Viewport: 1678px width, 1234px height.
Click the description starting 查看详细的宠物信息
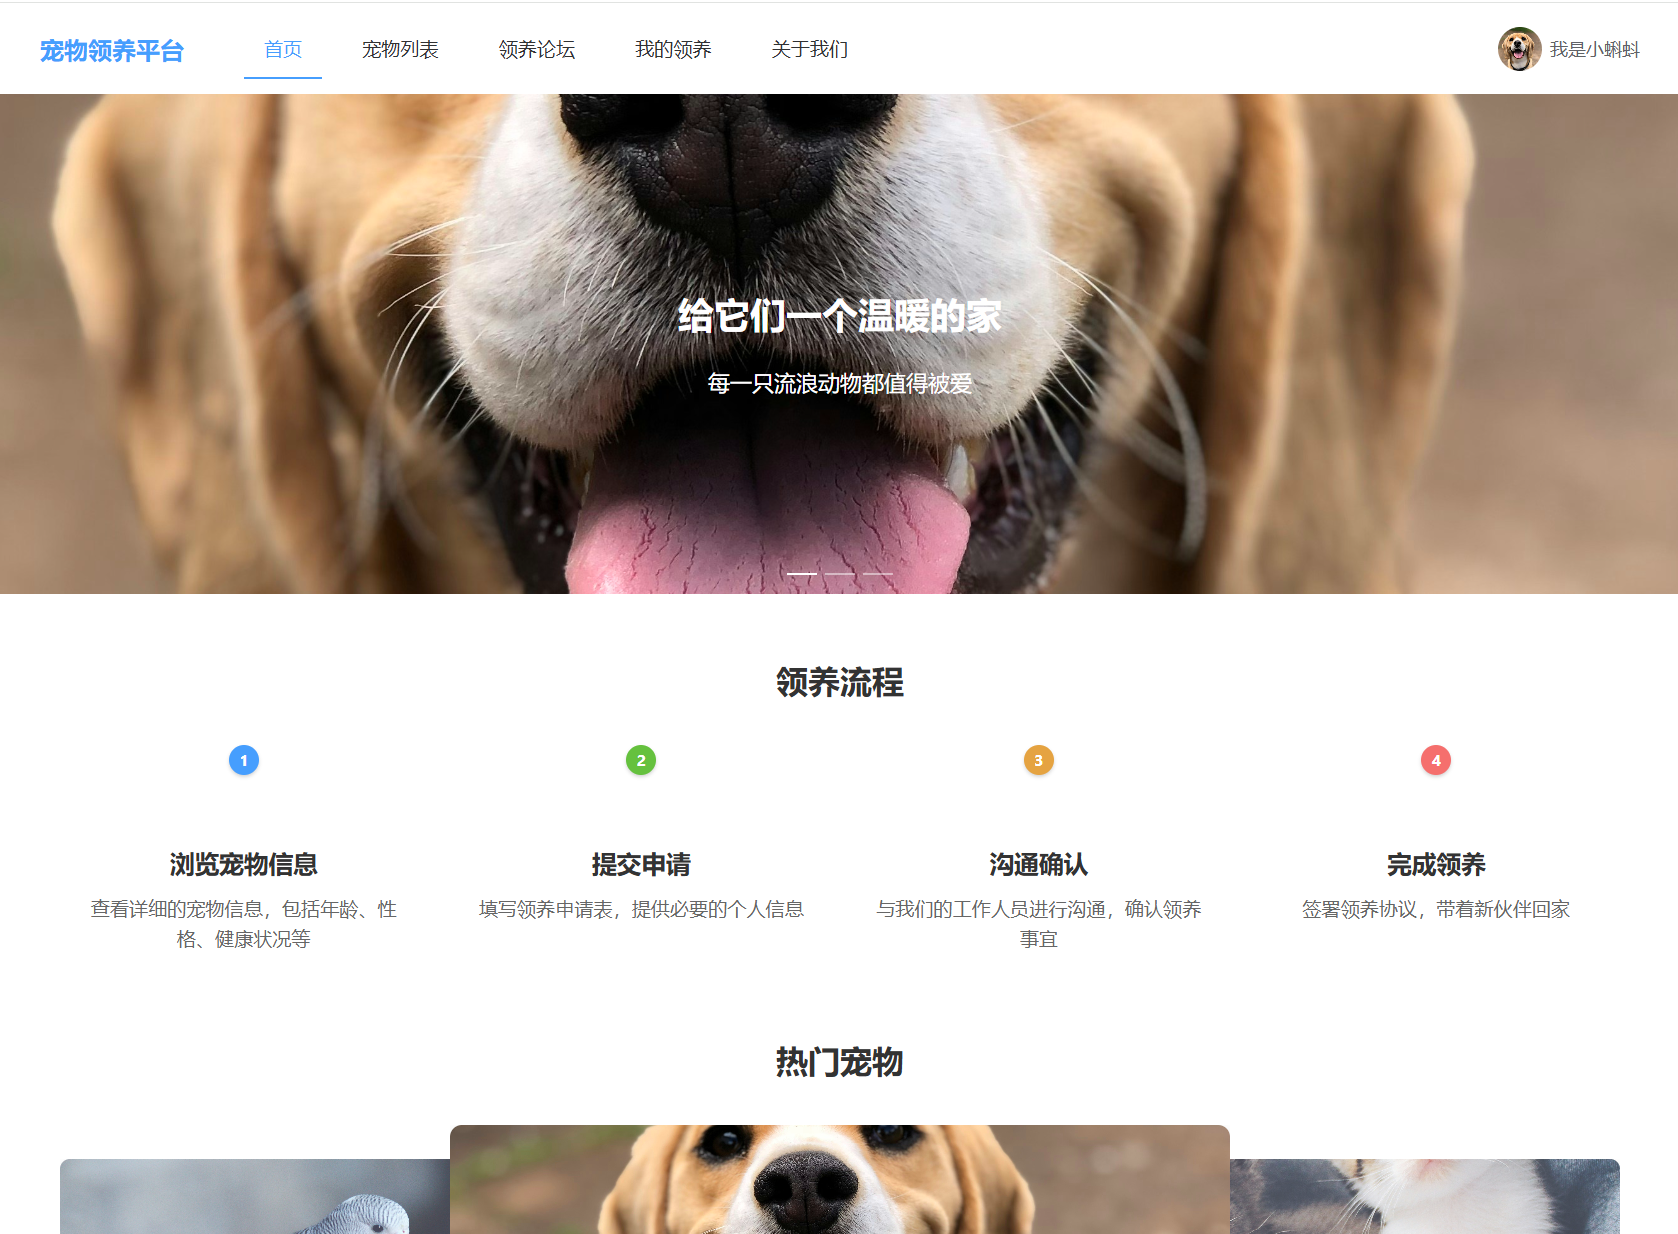(244, 924)
